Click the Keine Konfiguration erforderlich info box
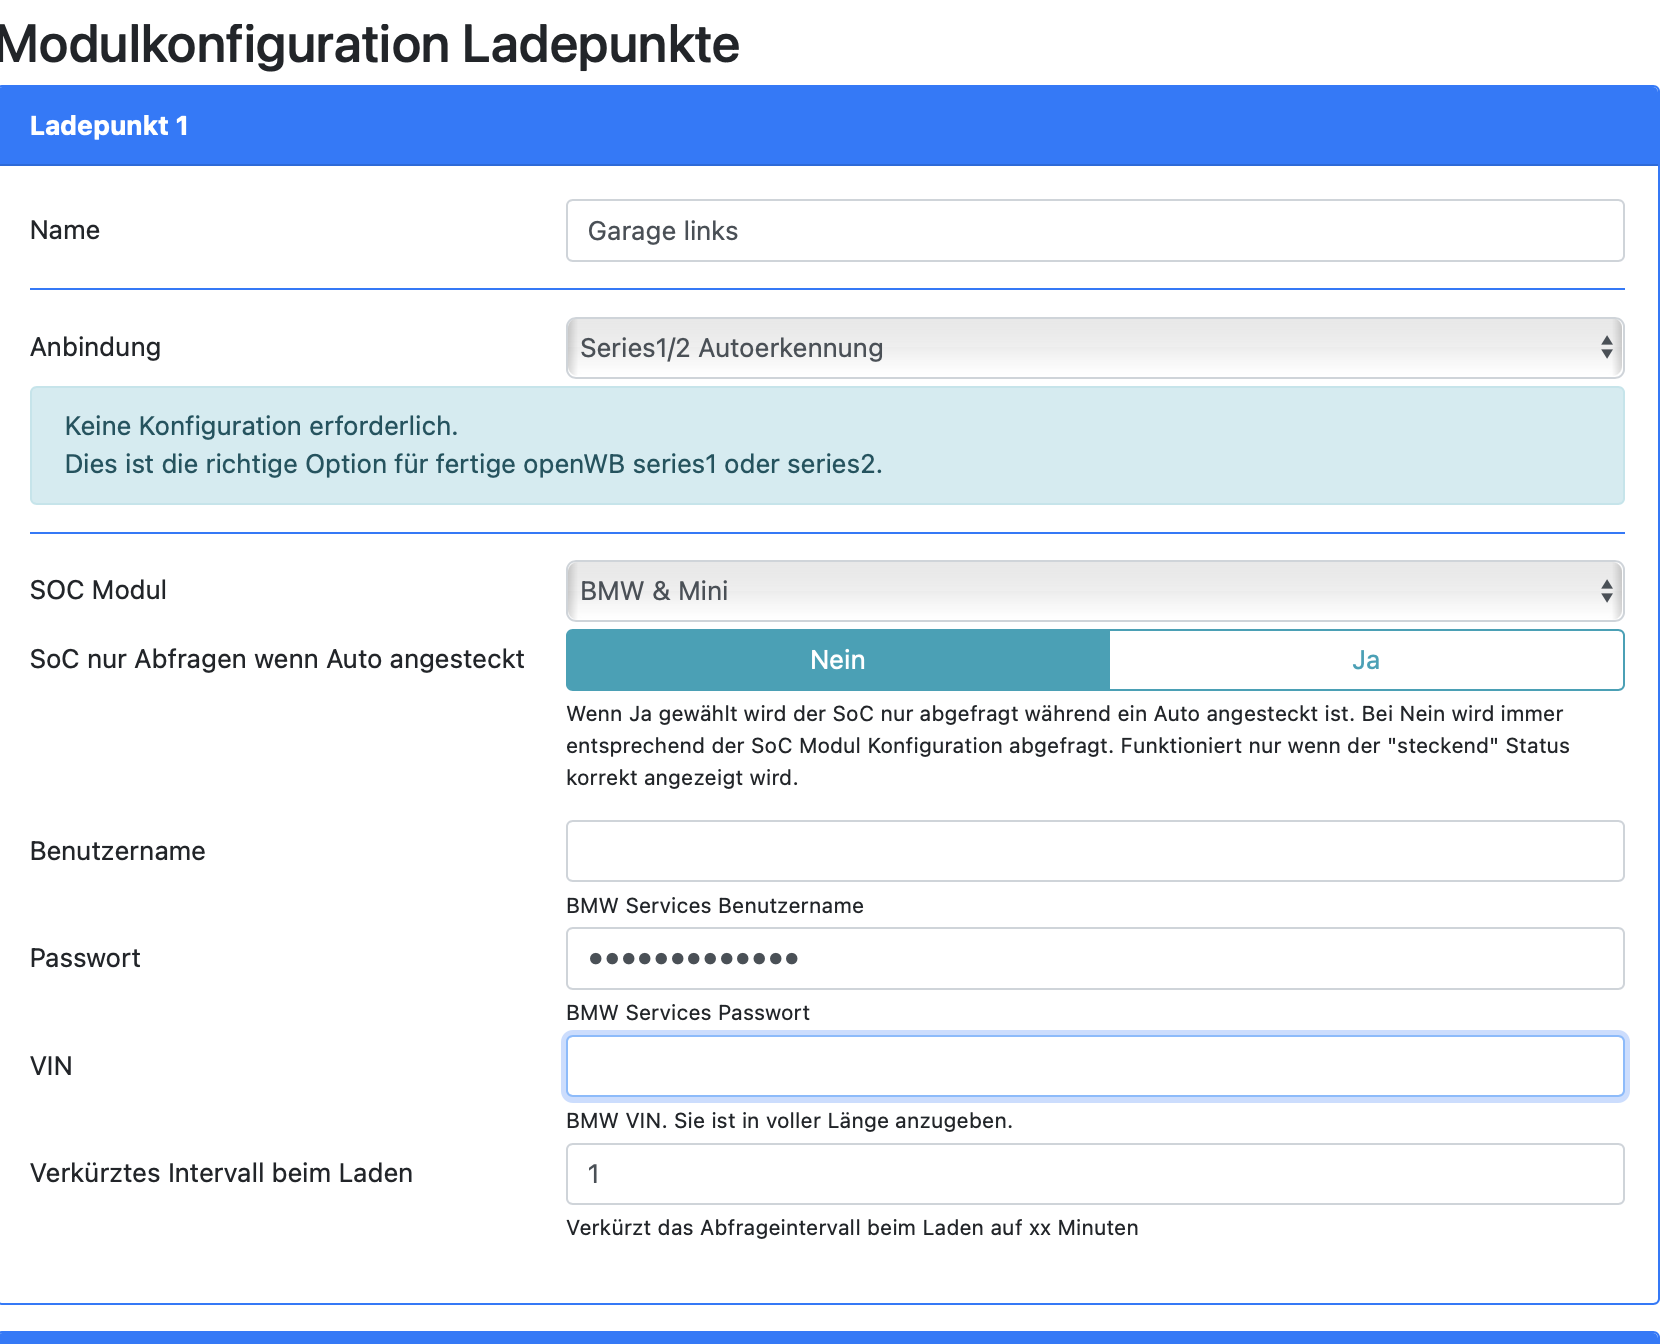 tap(826, 446)
